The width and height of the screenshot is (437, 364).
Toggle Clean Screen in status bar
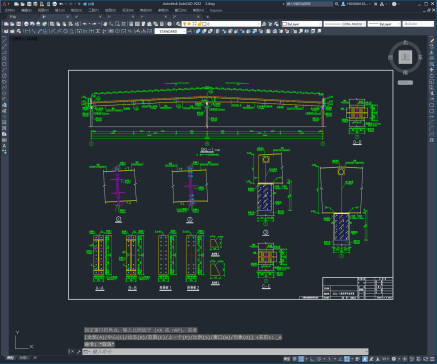(x=425, y=359)
